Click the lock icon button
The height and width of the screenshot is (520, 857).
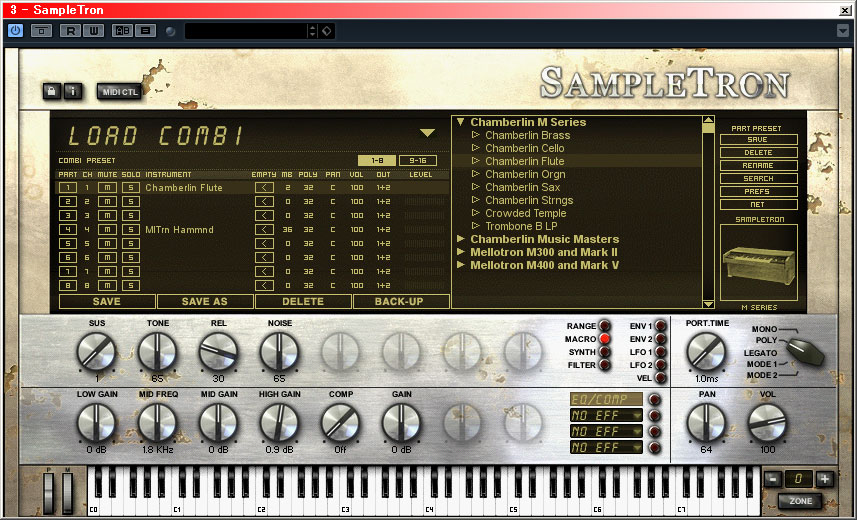(x=51, y=91)
